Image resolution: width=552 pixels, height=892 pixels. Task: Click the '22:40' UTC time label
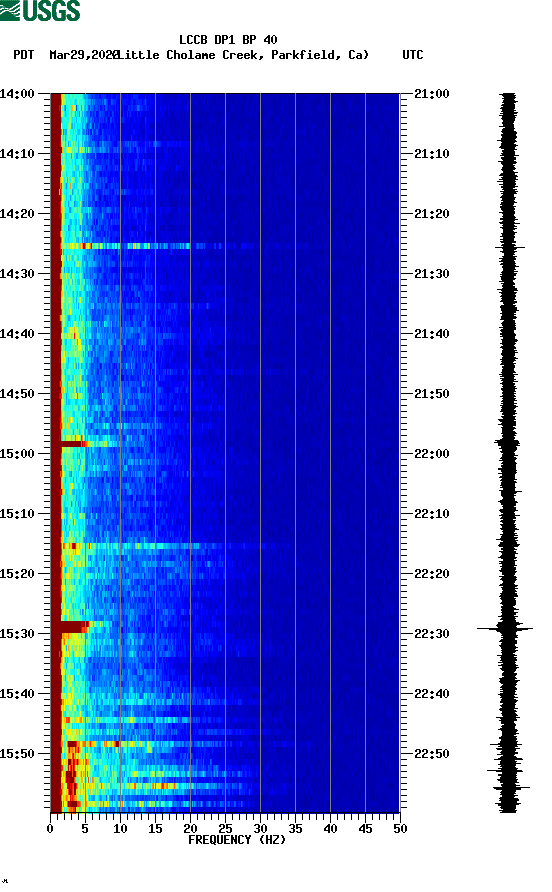(x=432, y=694)
